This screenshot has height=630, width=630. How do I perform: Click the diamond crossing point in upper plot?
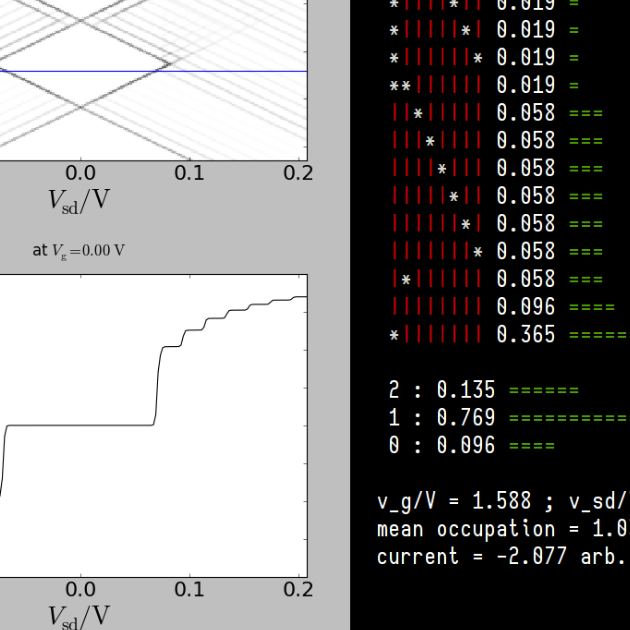pos(166,68)
